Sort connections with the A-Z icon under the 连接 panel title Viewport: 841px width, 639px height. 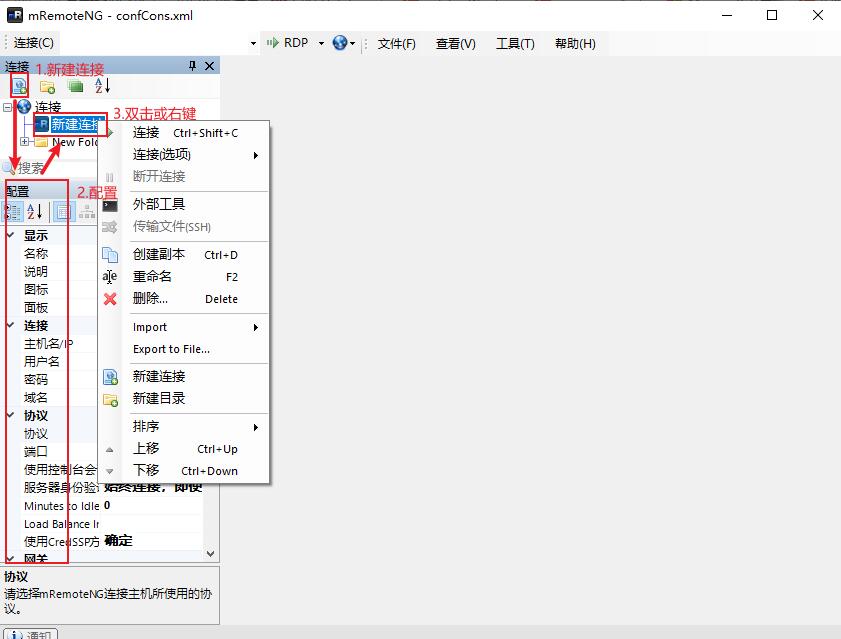pos(102,85)
